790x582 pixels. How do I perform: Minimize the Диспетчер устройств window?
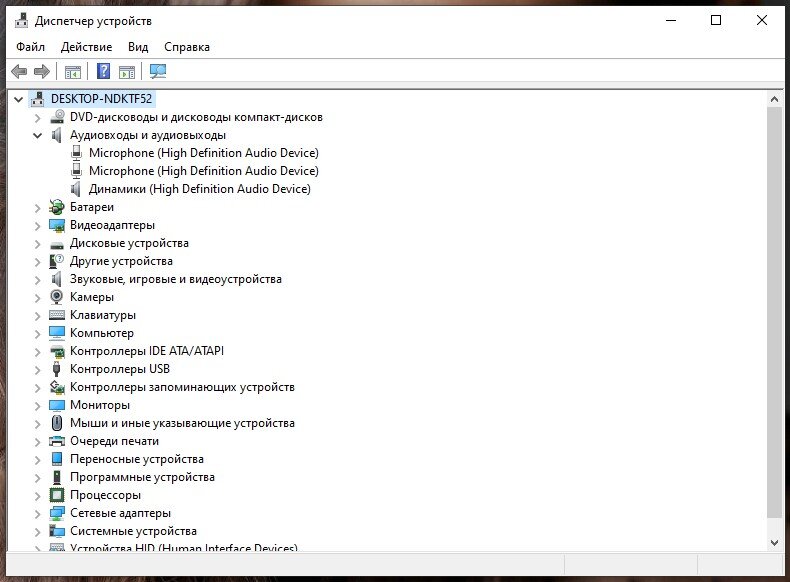(x=671, y=20)
